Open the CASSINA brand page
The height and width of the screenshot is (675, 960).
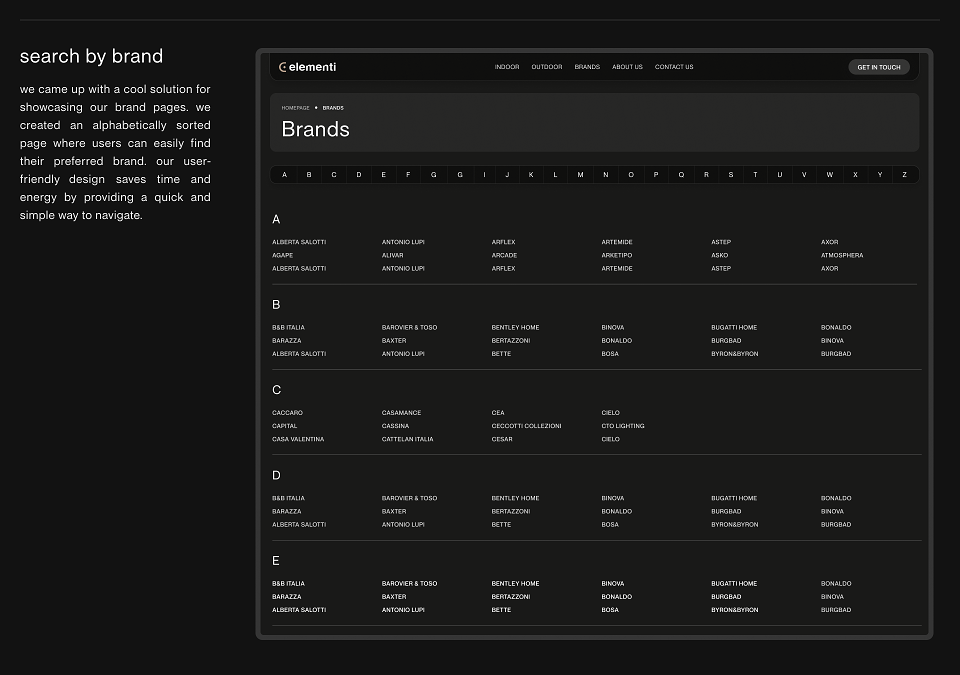tap(396, 426)
